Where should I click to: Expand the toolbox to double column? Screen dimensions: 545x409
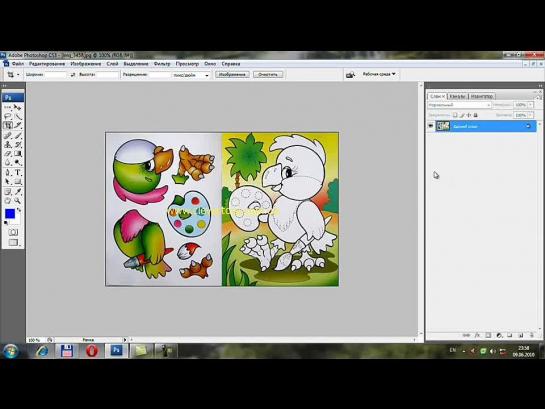[x=4, y=85]
